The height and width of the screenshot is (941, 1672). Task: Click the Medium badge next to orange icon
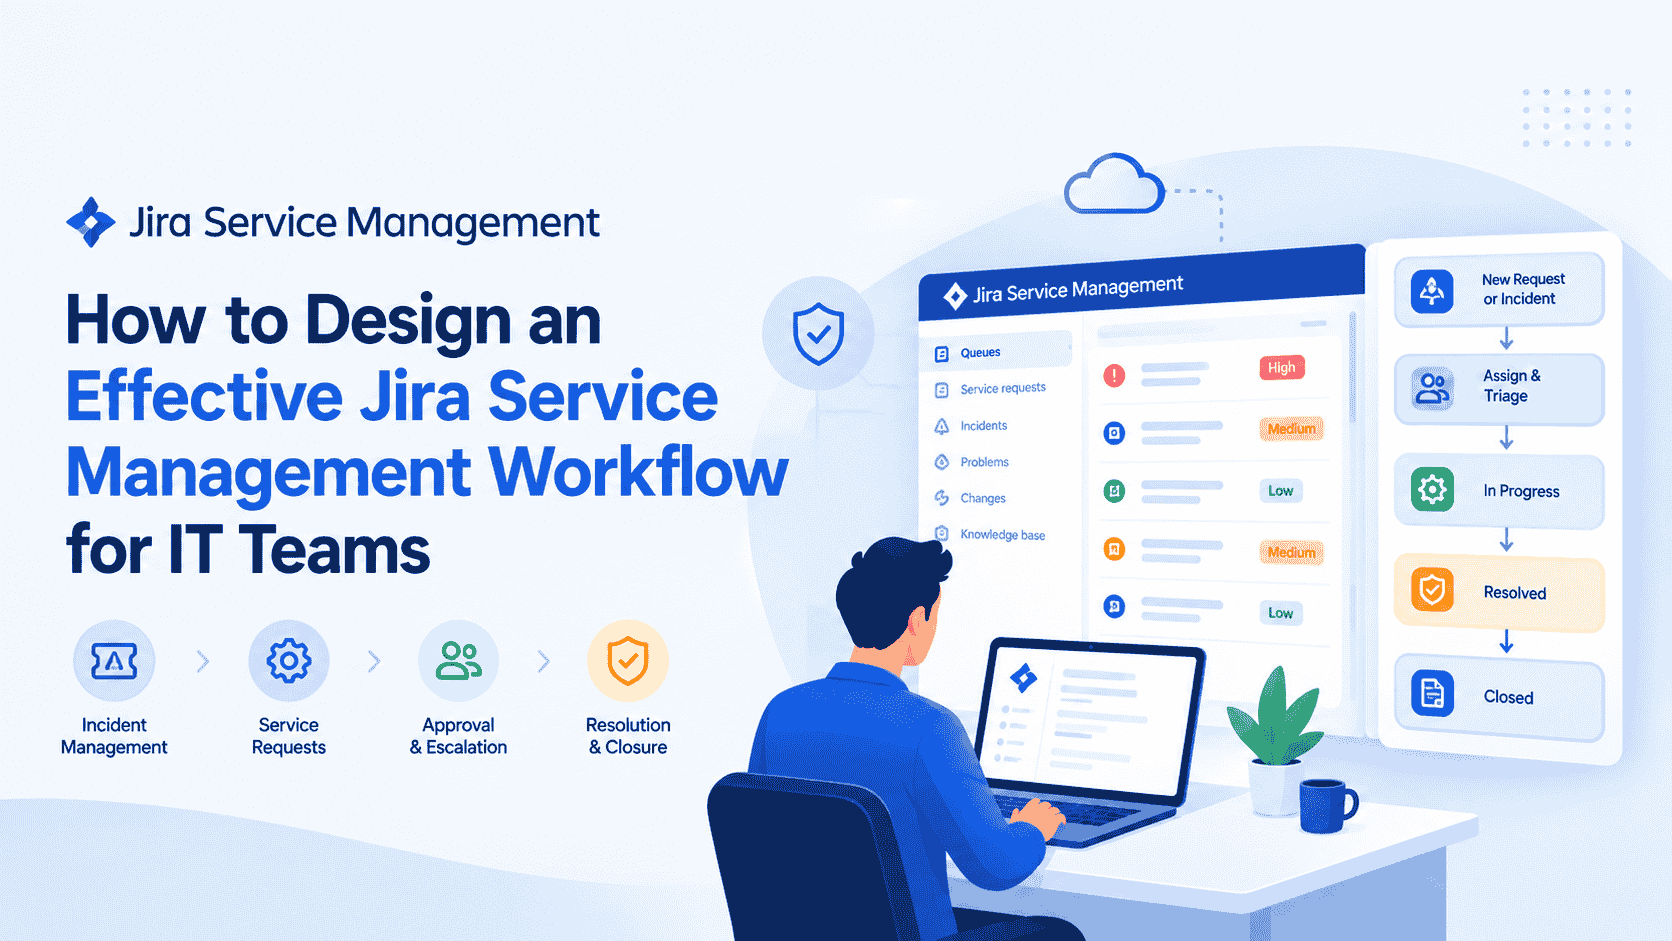1291,552
